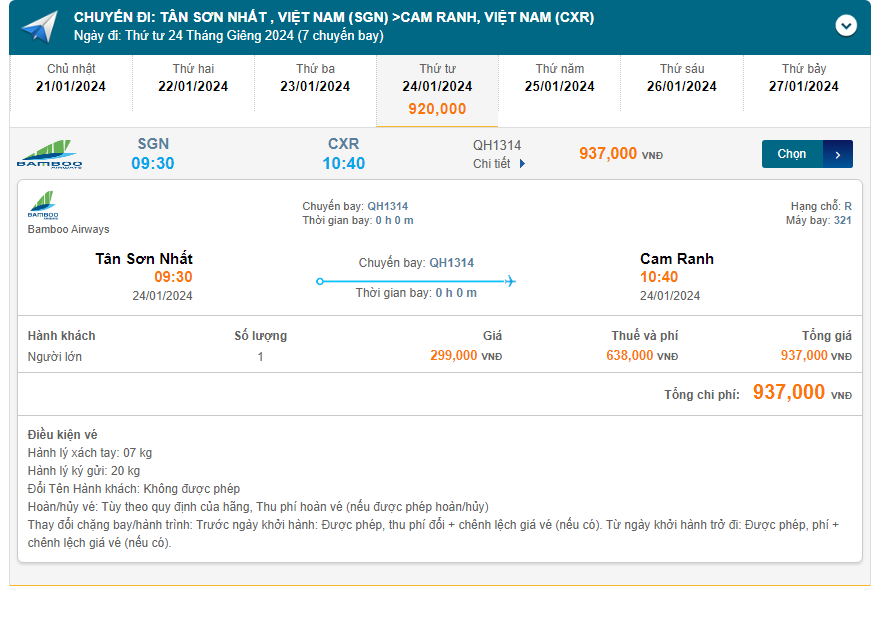This screenshot has width=881, height=623.
Task: Click the SGN 09:30 departure time
Action: (x=153, y=163)
